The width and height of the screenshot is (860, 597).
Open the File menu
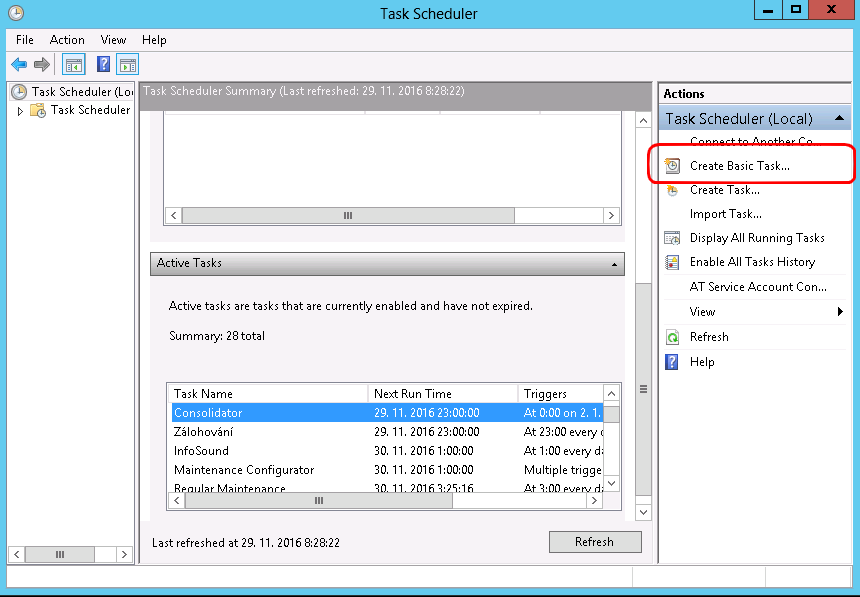[x=25, y=40]
